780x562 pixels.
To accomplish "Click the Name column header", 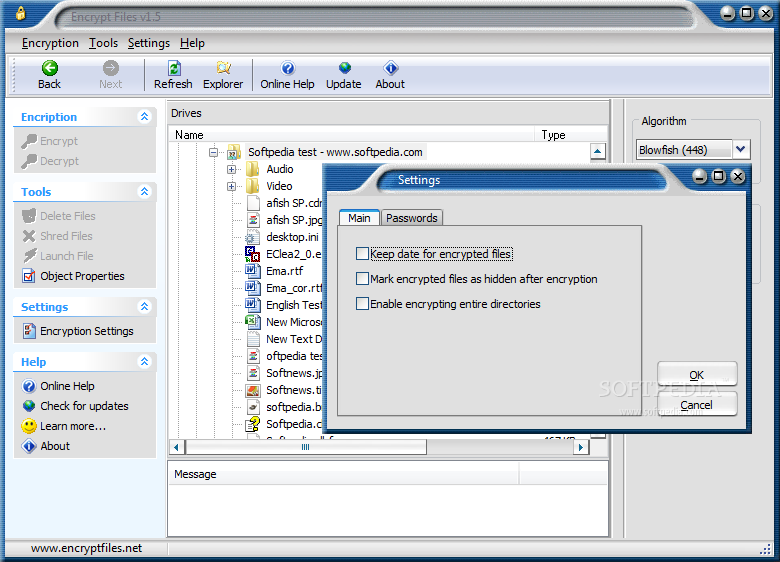I will (x=352, y=135).
